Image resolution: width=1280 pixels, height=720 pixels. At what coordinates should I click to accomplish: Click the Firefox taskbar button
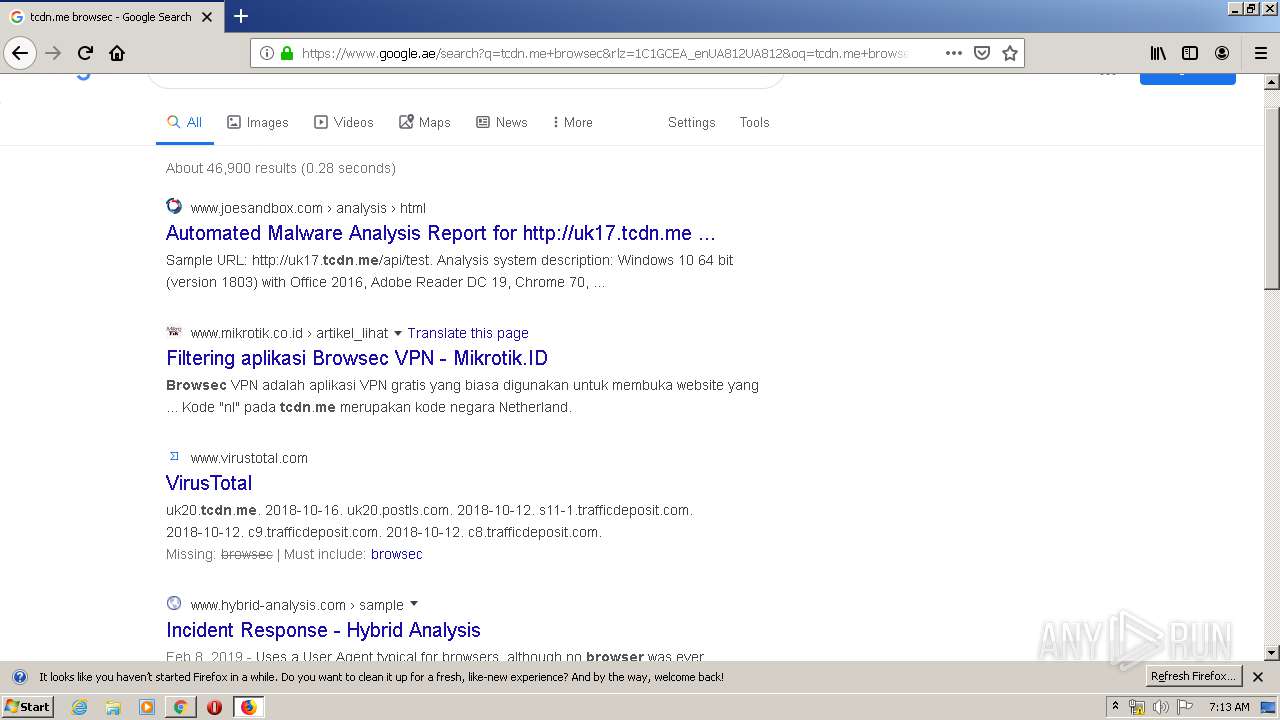tap(248, 707)
